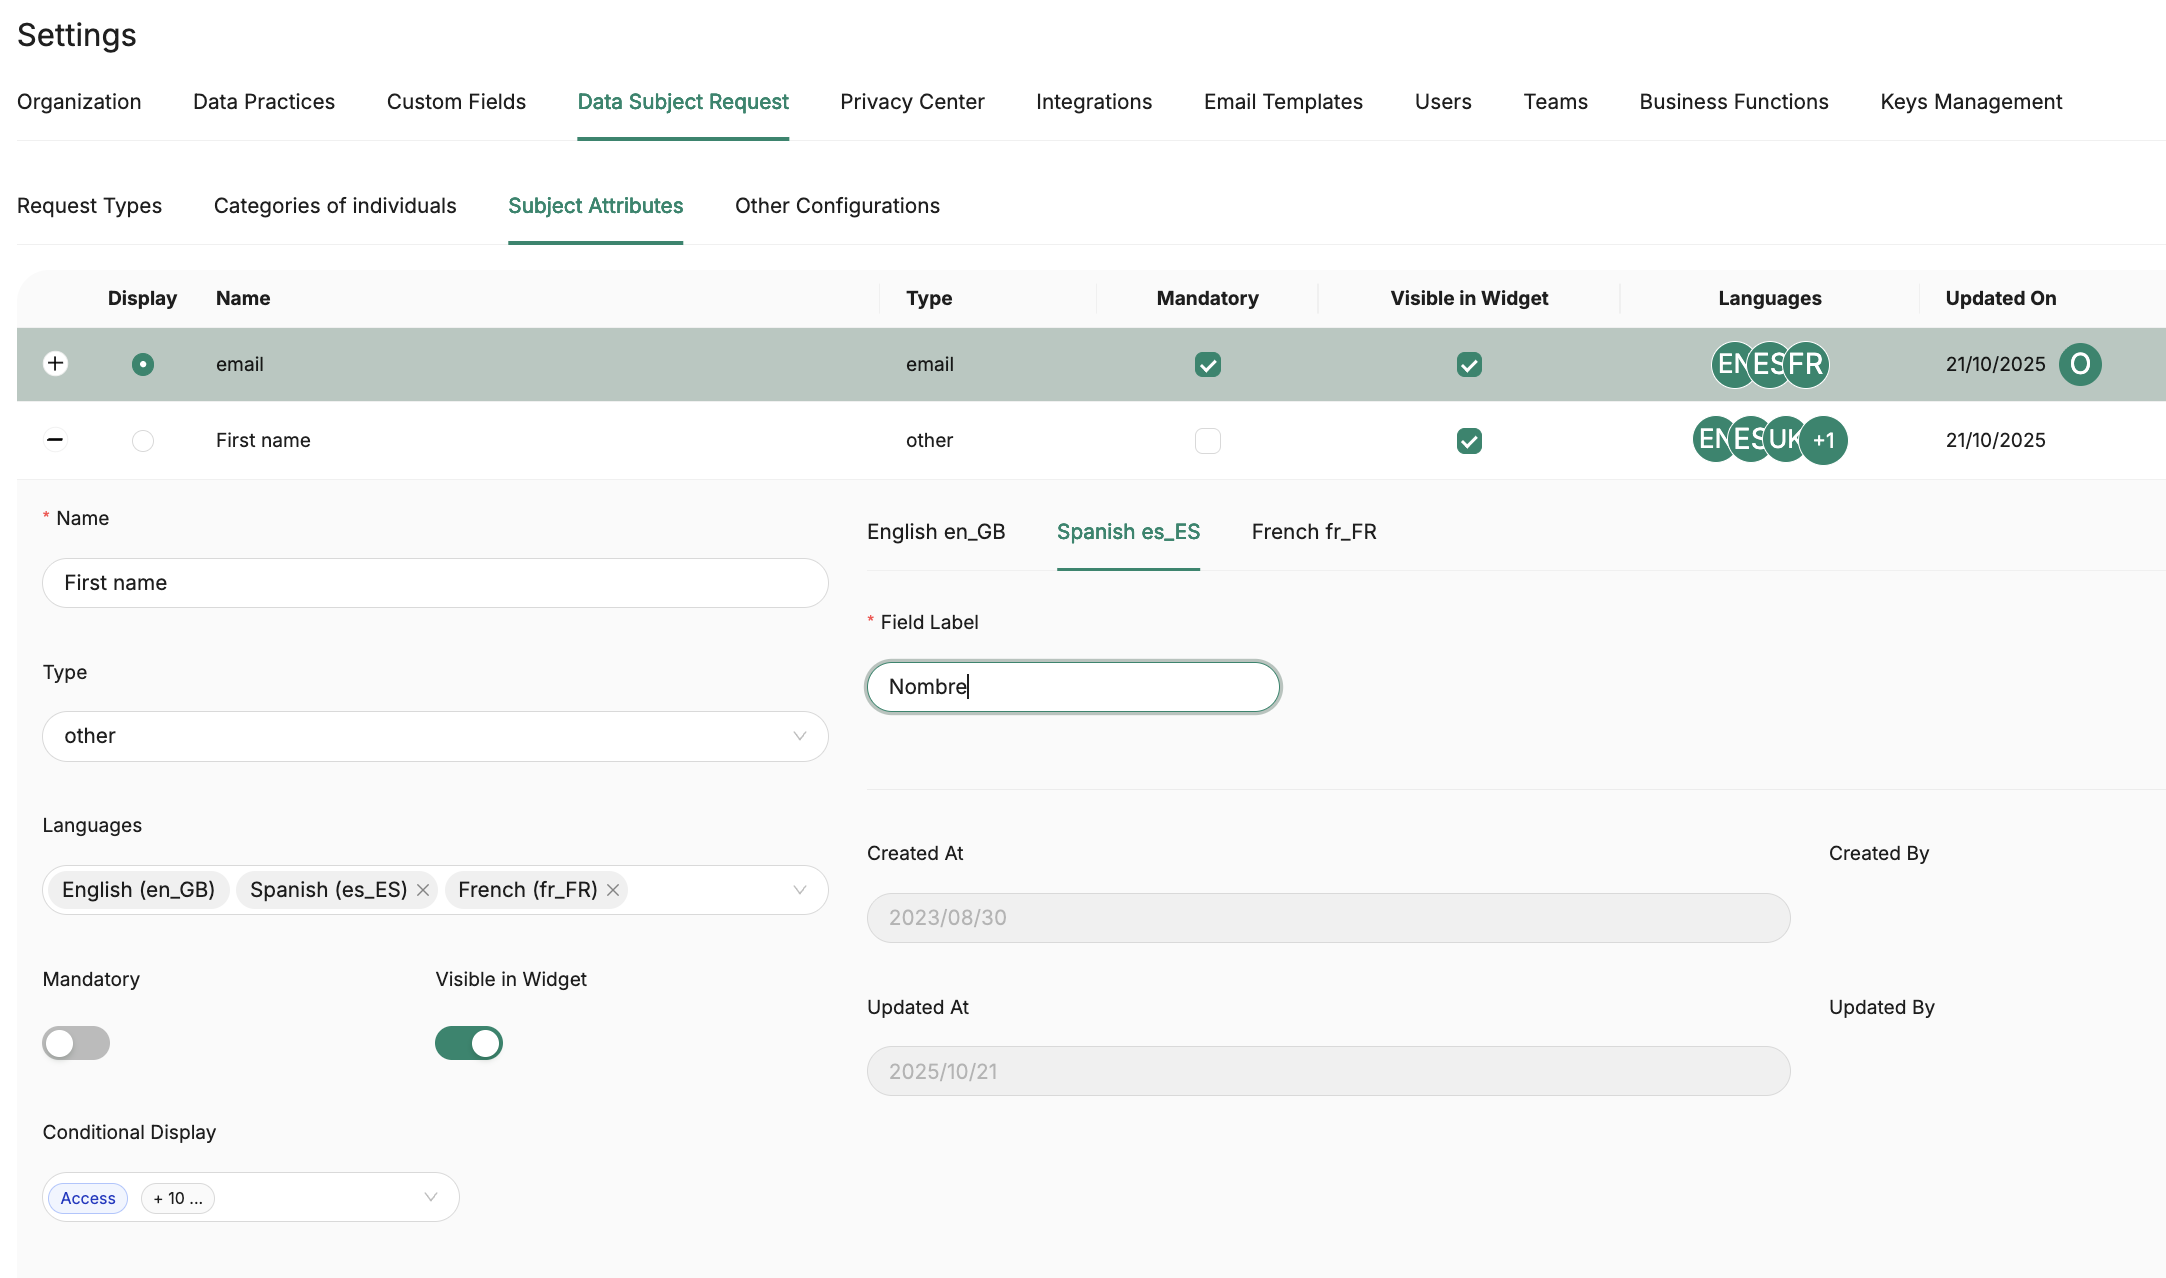Uncheck email Mandatory checkbox
The width and height of the screenshot is (2166, 1278).
tap(1207, 364)
